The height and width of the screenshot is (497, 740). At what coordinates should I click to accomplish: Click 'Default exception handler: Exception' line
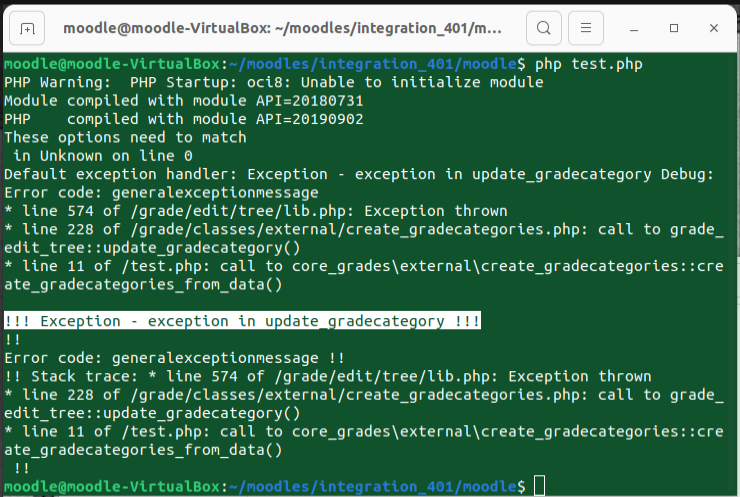(x=359, y=175)
